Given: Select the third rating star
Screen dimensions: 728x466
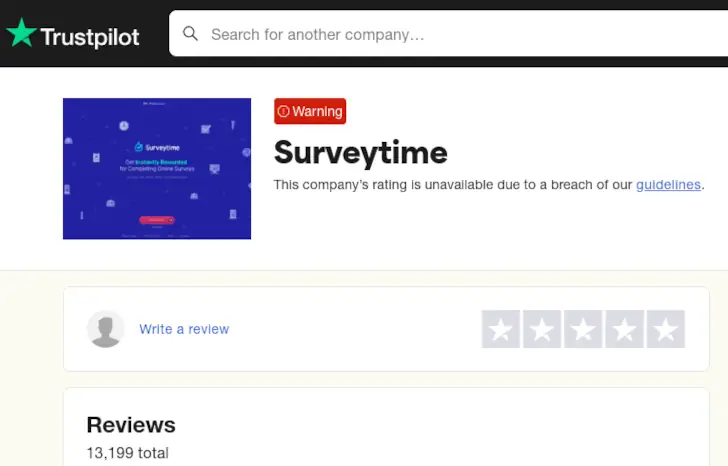Looking at the screenshot, I should [x=583, y=329].
